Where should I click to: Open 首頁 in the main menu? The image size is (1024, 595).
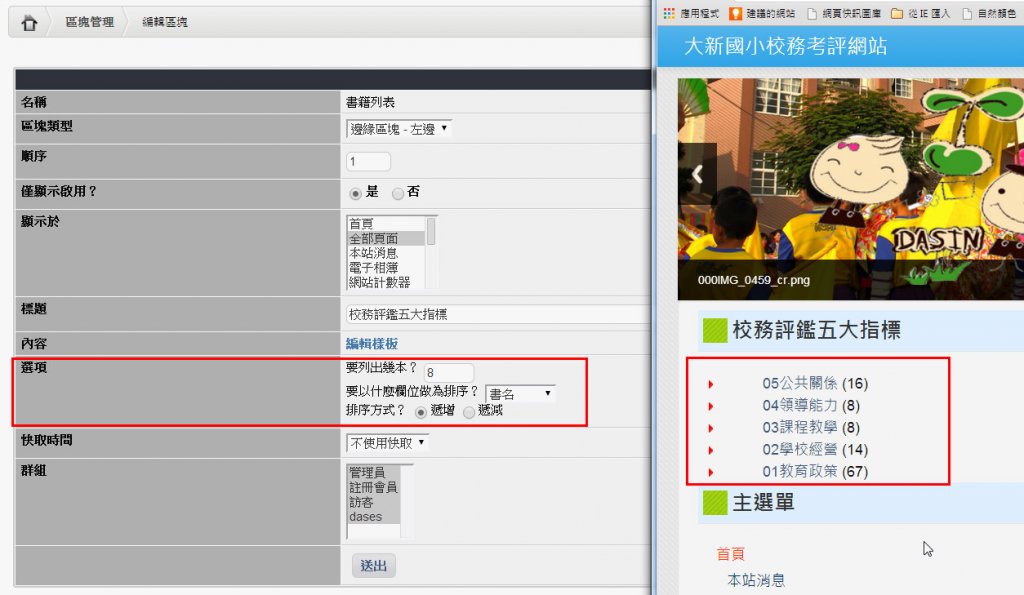tap(730, 554)
